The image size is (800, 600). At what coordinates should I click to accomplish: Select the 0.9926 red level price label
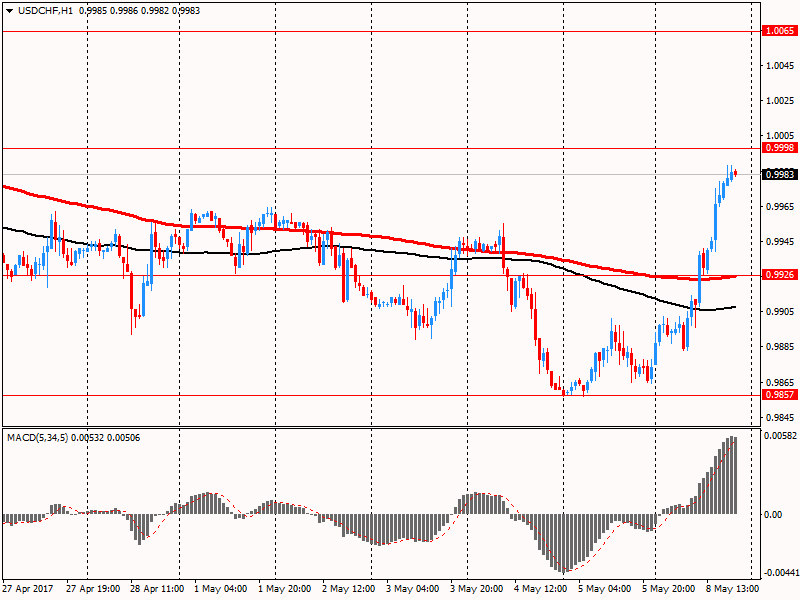pyautogui.click(x=780, y=275)
